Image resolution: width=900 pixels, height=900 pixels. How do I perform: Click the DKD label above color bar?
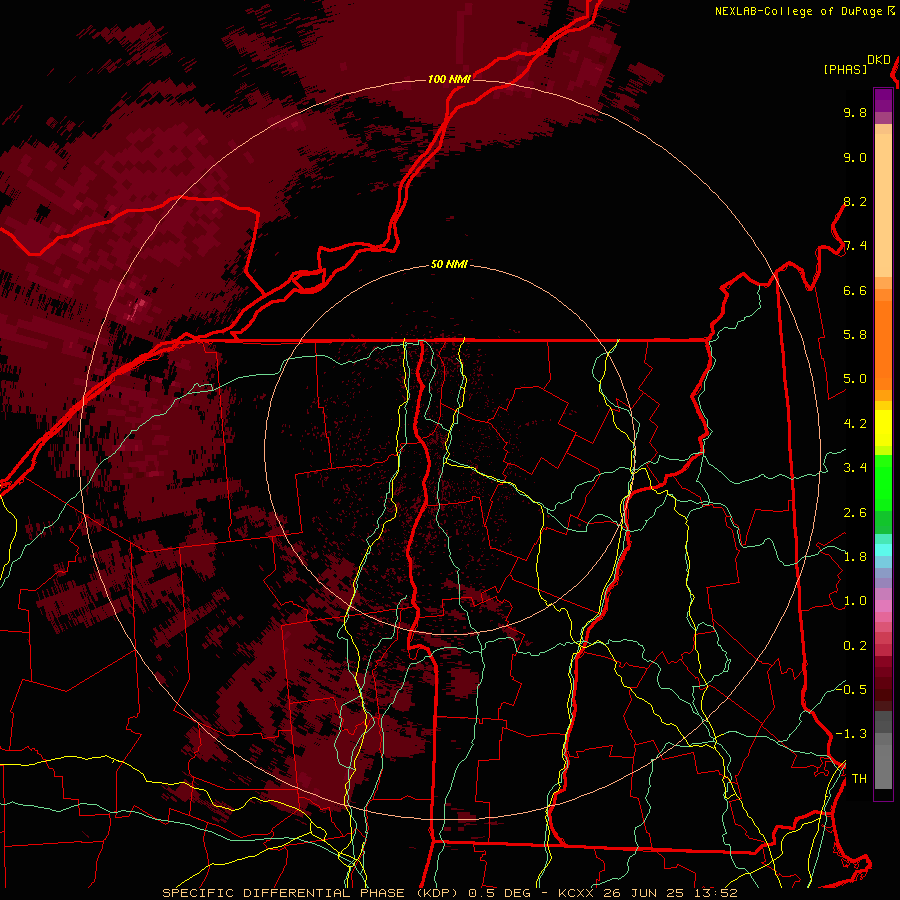point(879,60)
